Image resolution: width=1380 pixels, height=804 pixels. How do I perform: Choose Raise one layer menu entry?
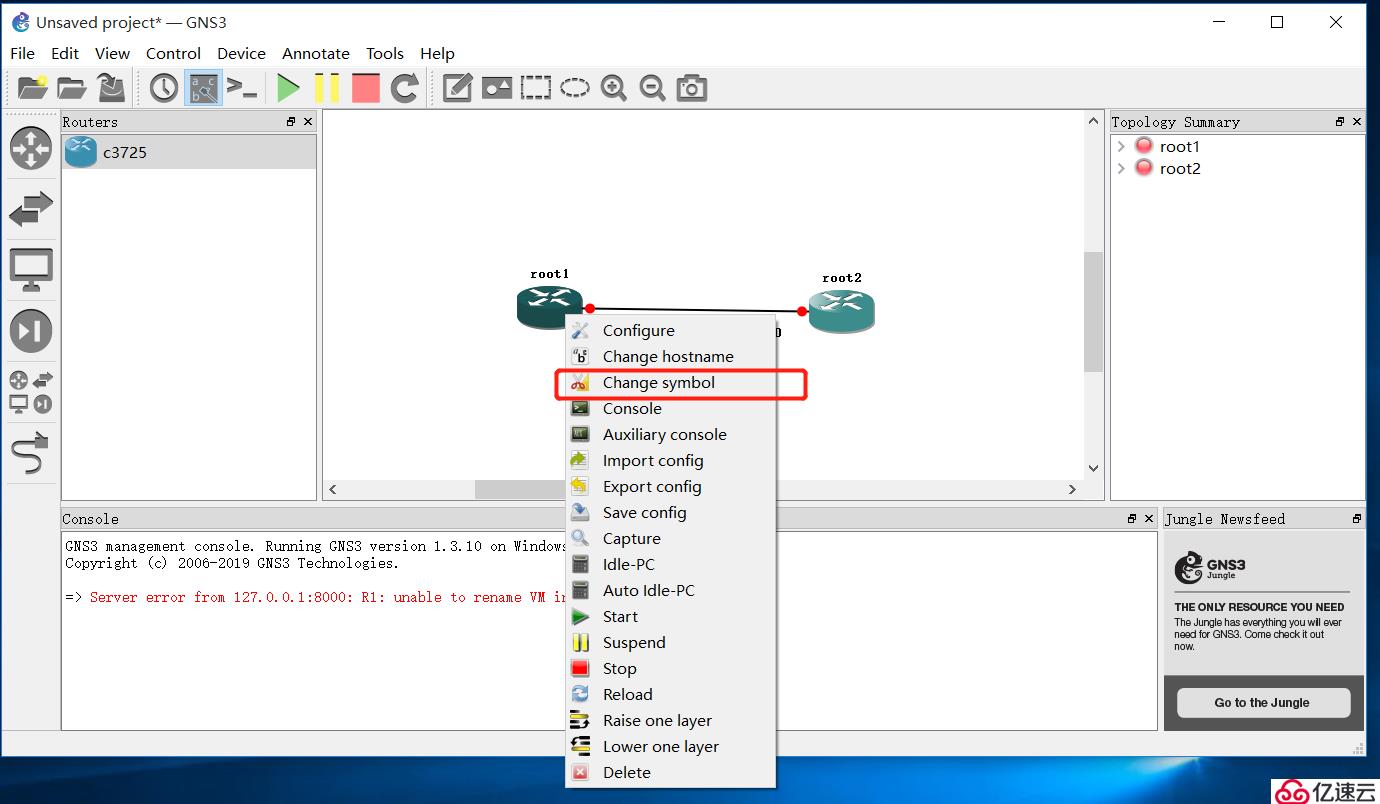point(671,720)
